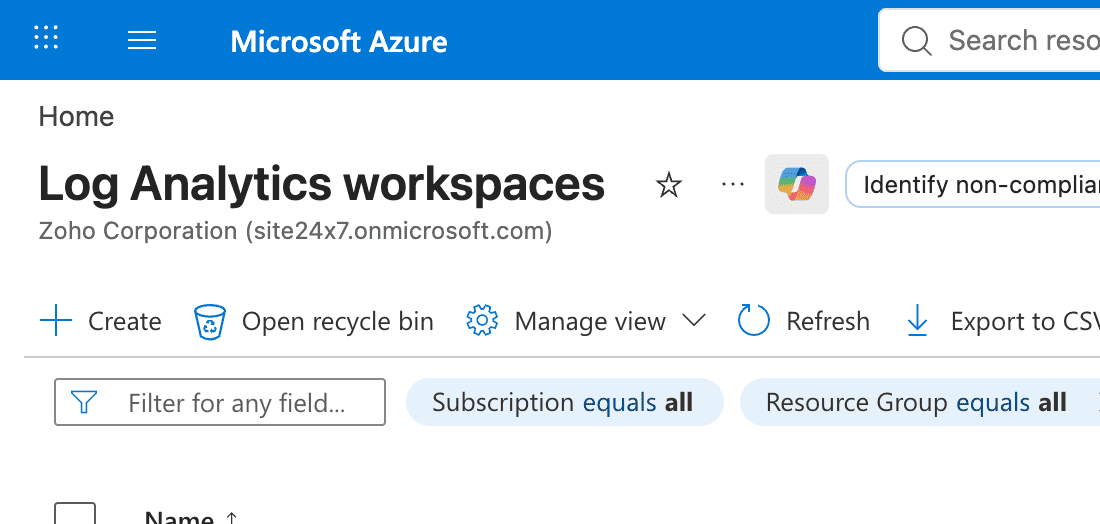Click the circular Refresh arrow icon
The height and width of the screenshot is (524, 1100).
coord(753,321)
